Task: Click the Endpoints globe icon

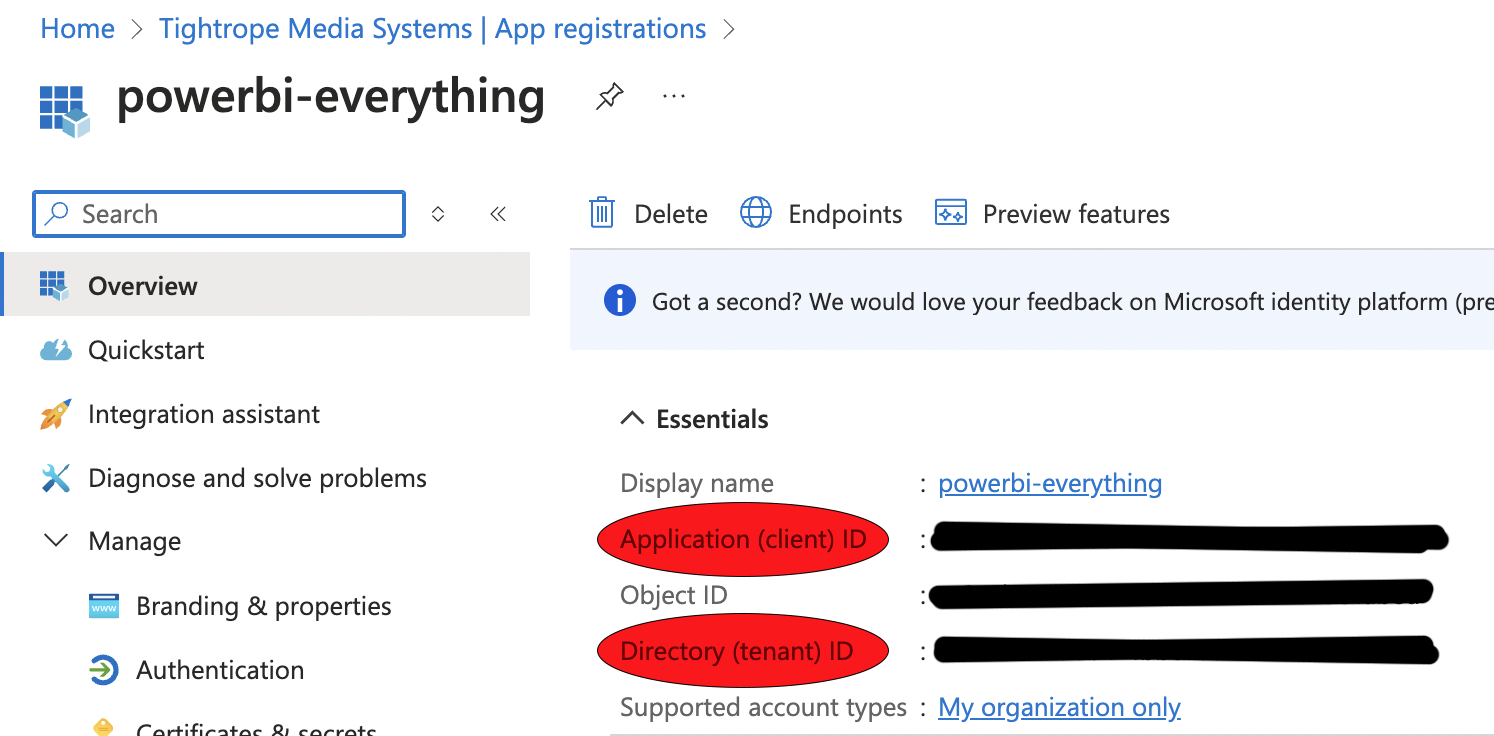Action: pyautogui.click(x=756, y=213)
